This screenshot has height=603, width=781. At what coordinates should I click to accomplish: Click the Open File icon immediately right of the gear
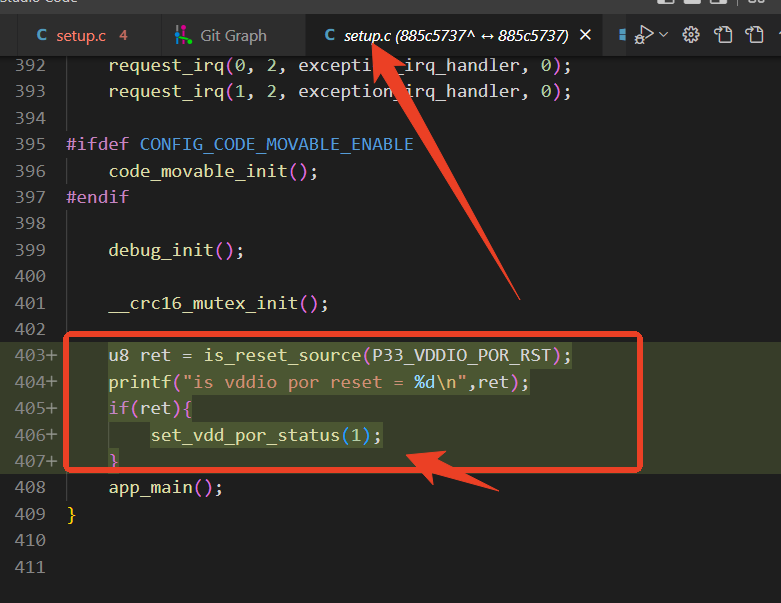[x=723, y=35]
